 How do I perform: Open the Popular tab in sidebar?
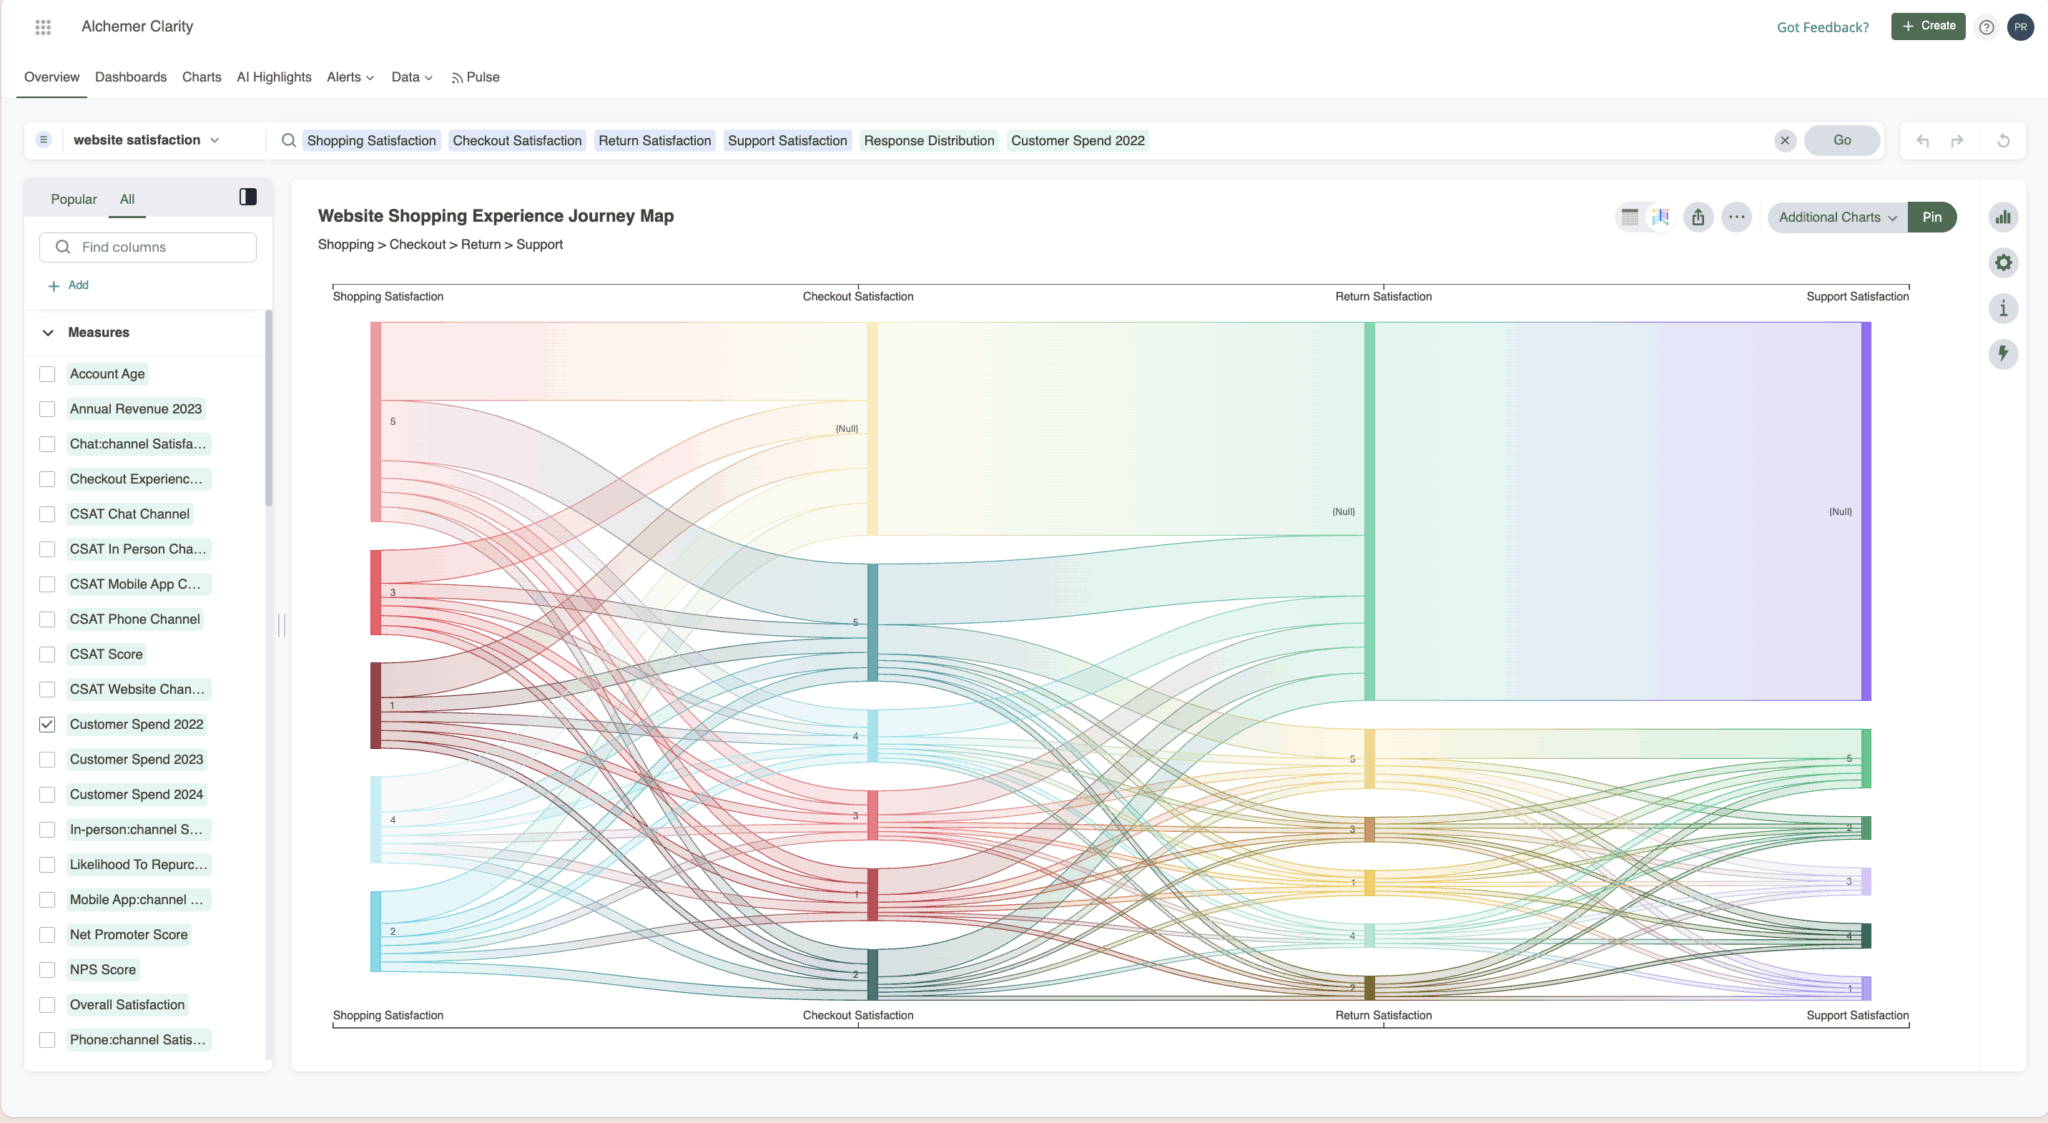tap(74, 199)
